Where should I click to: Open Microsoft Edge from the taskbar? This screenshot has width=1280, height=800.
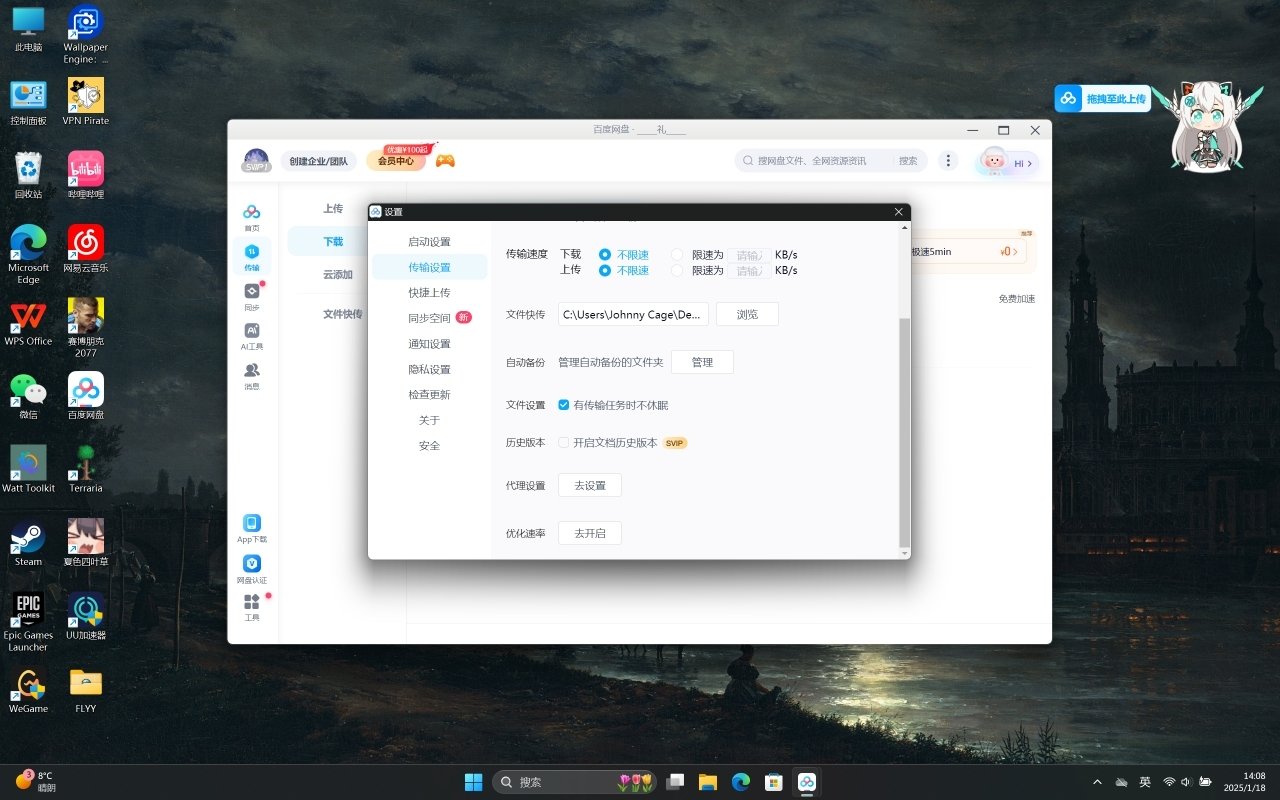coord(740,782)
